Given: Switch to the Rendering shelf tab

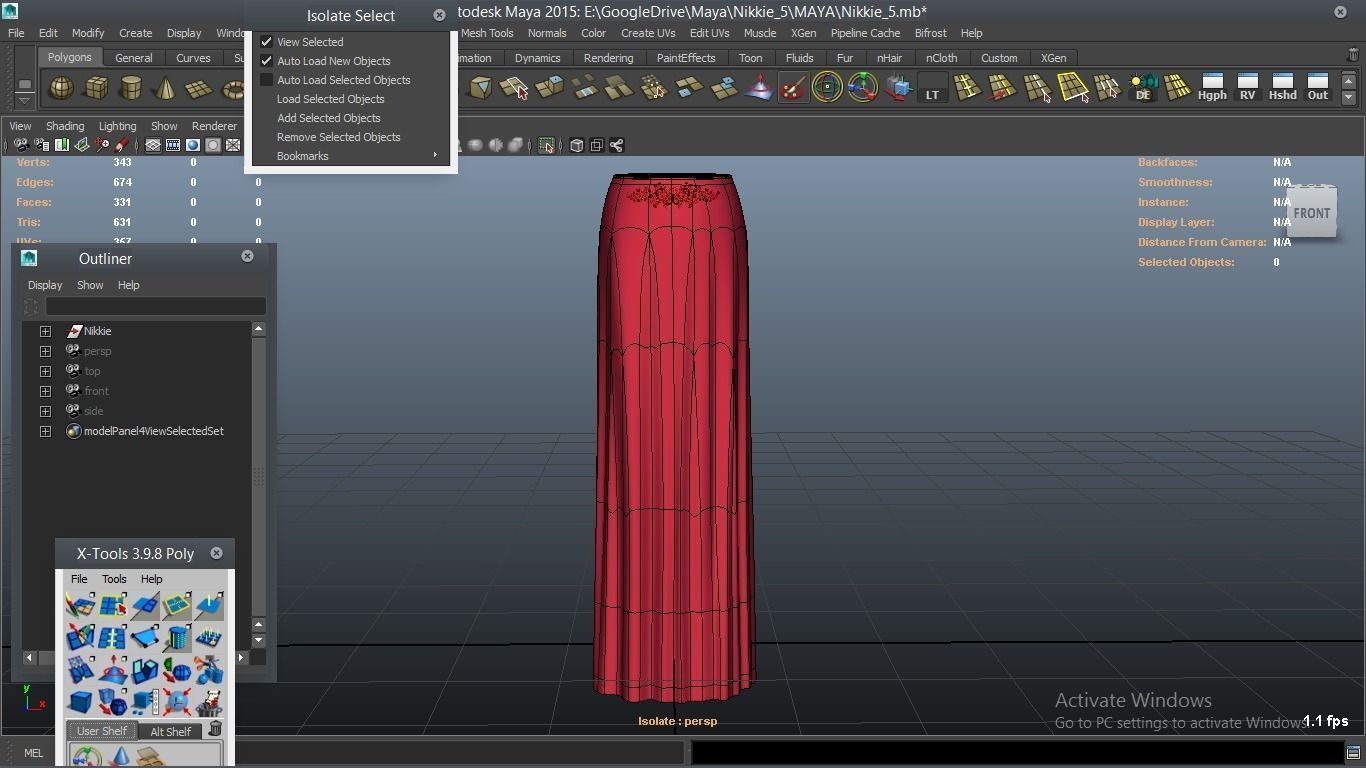Looking at the screenshot, I should pyautogui.click(x=608, y=58).
